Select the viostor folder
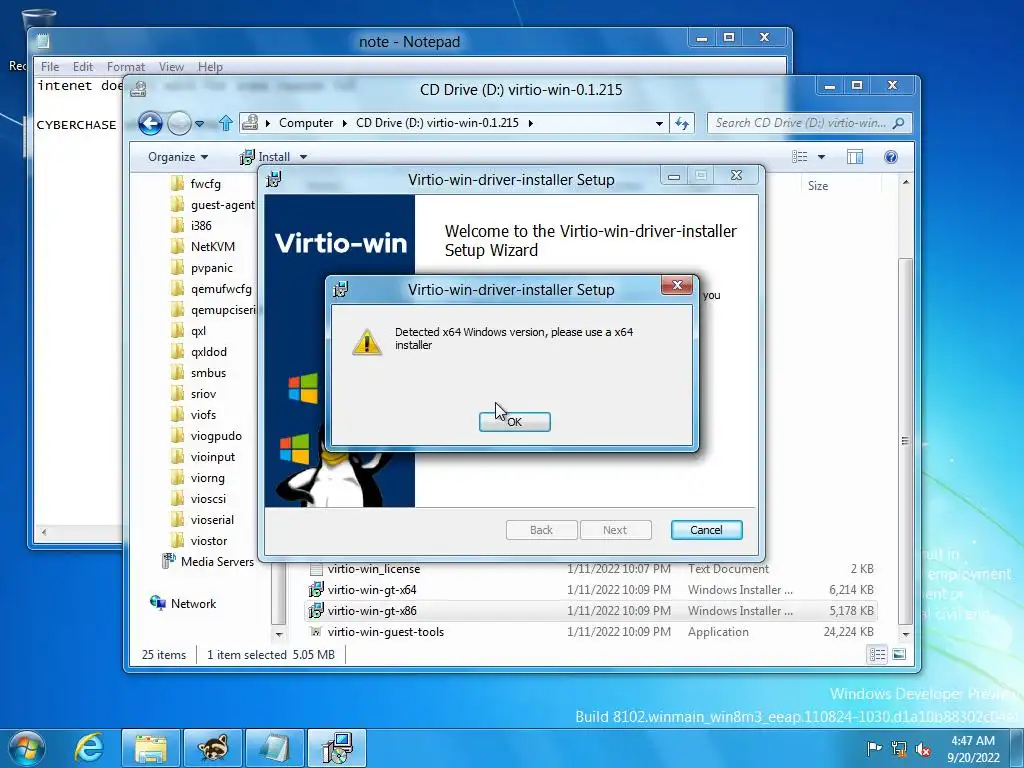 pos(199,541)
